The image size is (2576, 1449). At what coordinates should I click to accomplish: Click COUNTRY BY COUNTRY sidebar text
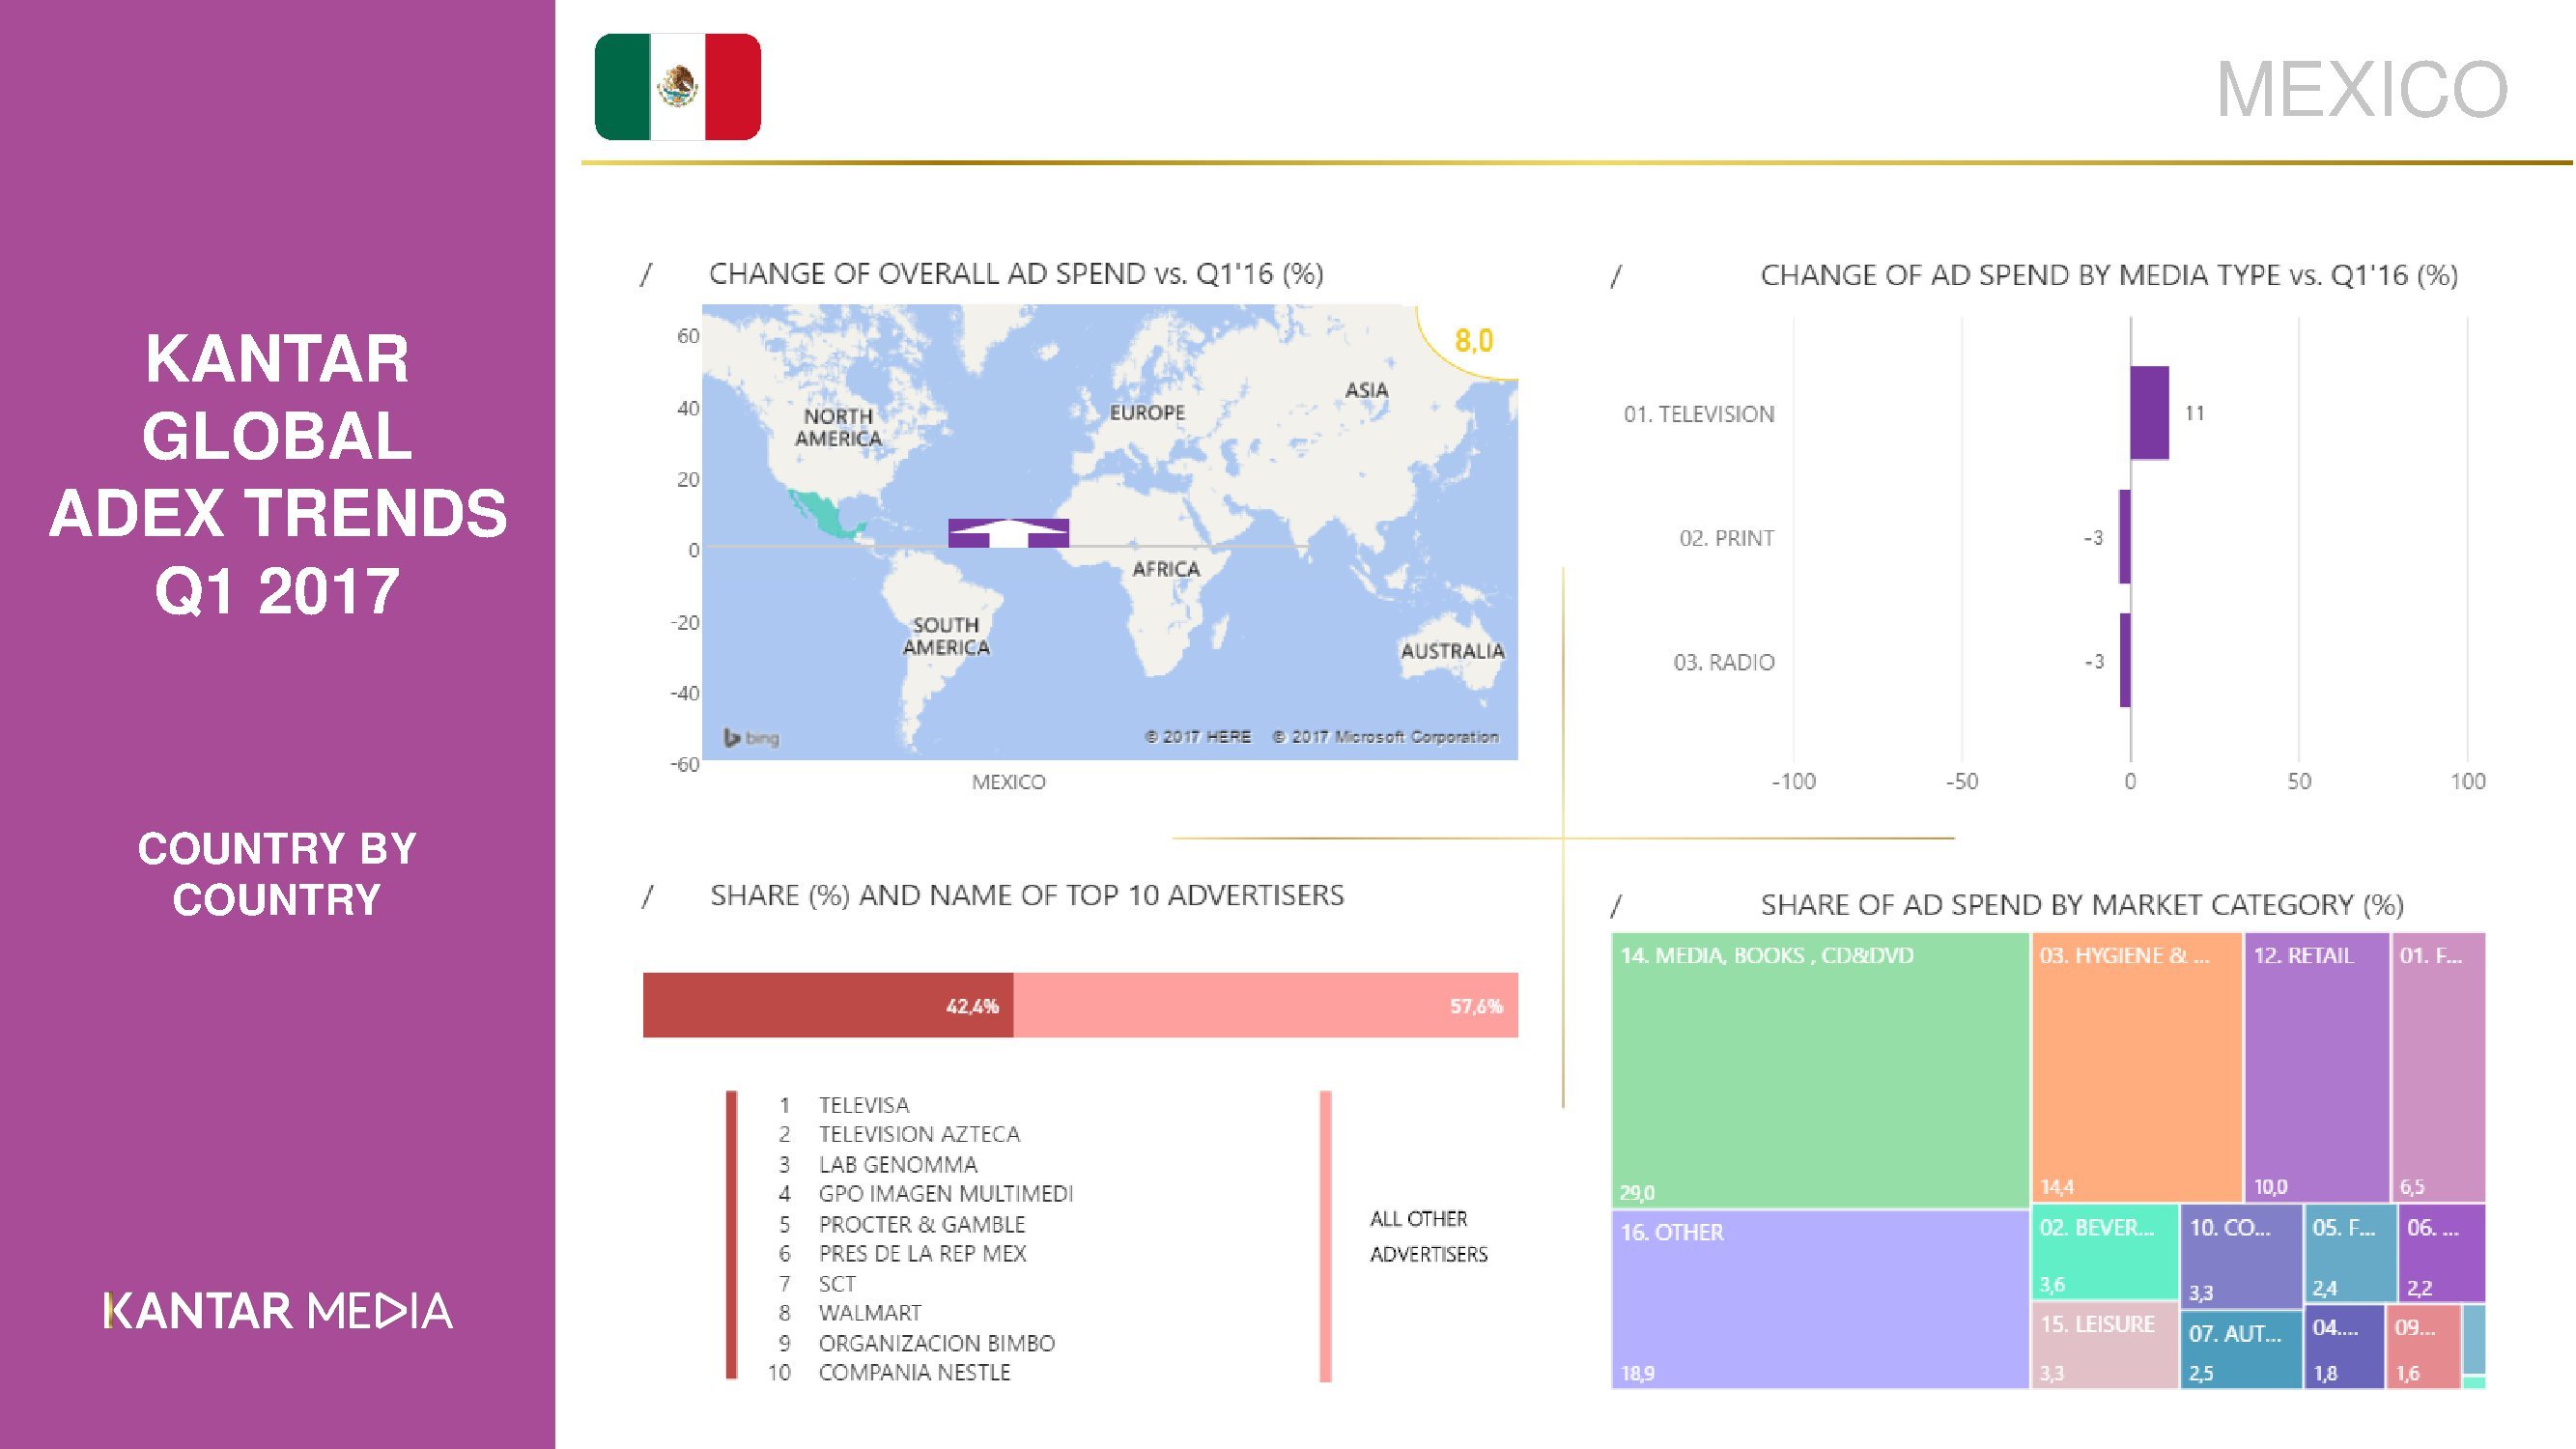tap(277, 874)
